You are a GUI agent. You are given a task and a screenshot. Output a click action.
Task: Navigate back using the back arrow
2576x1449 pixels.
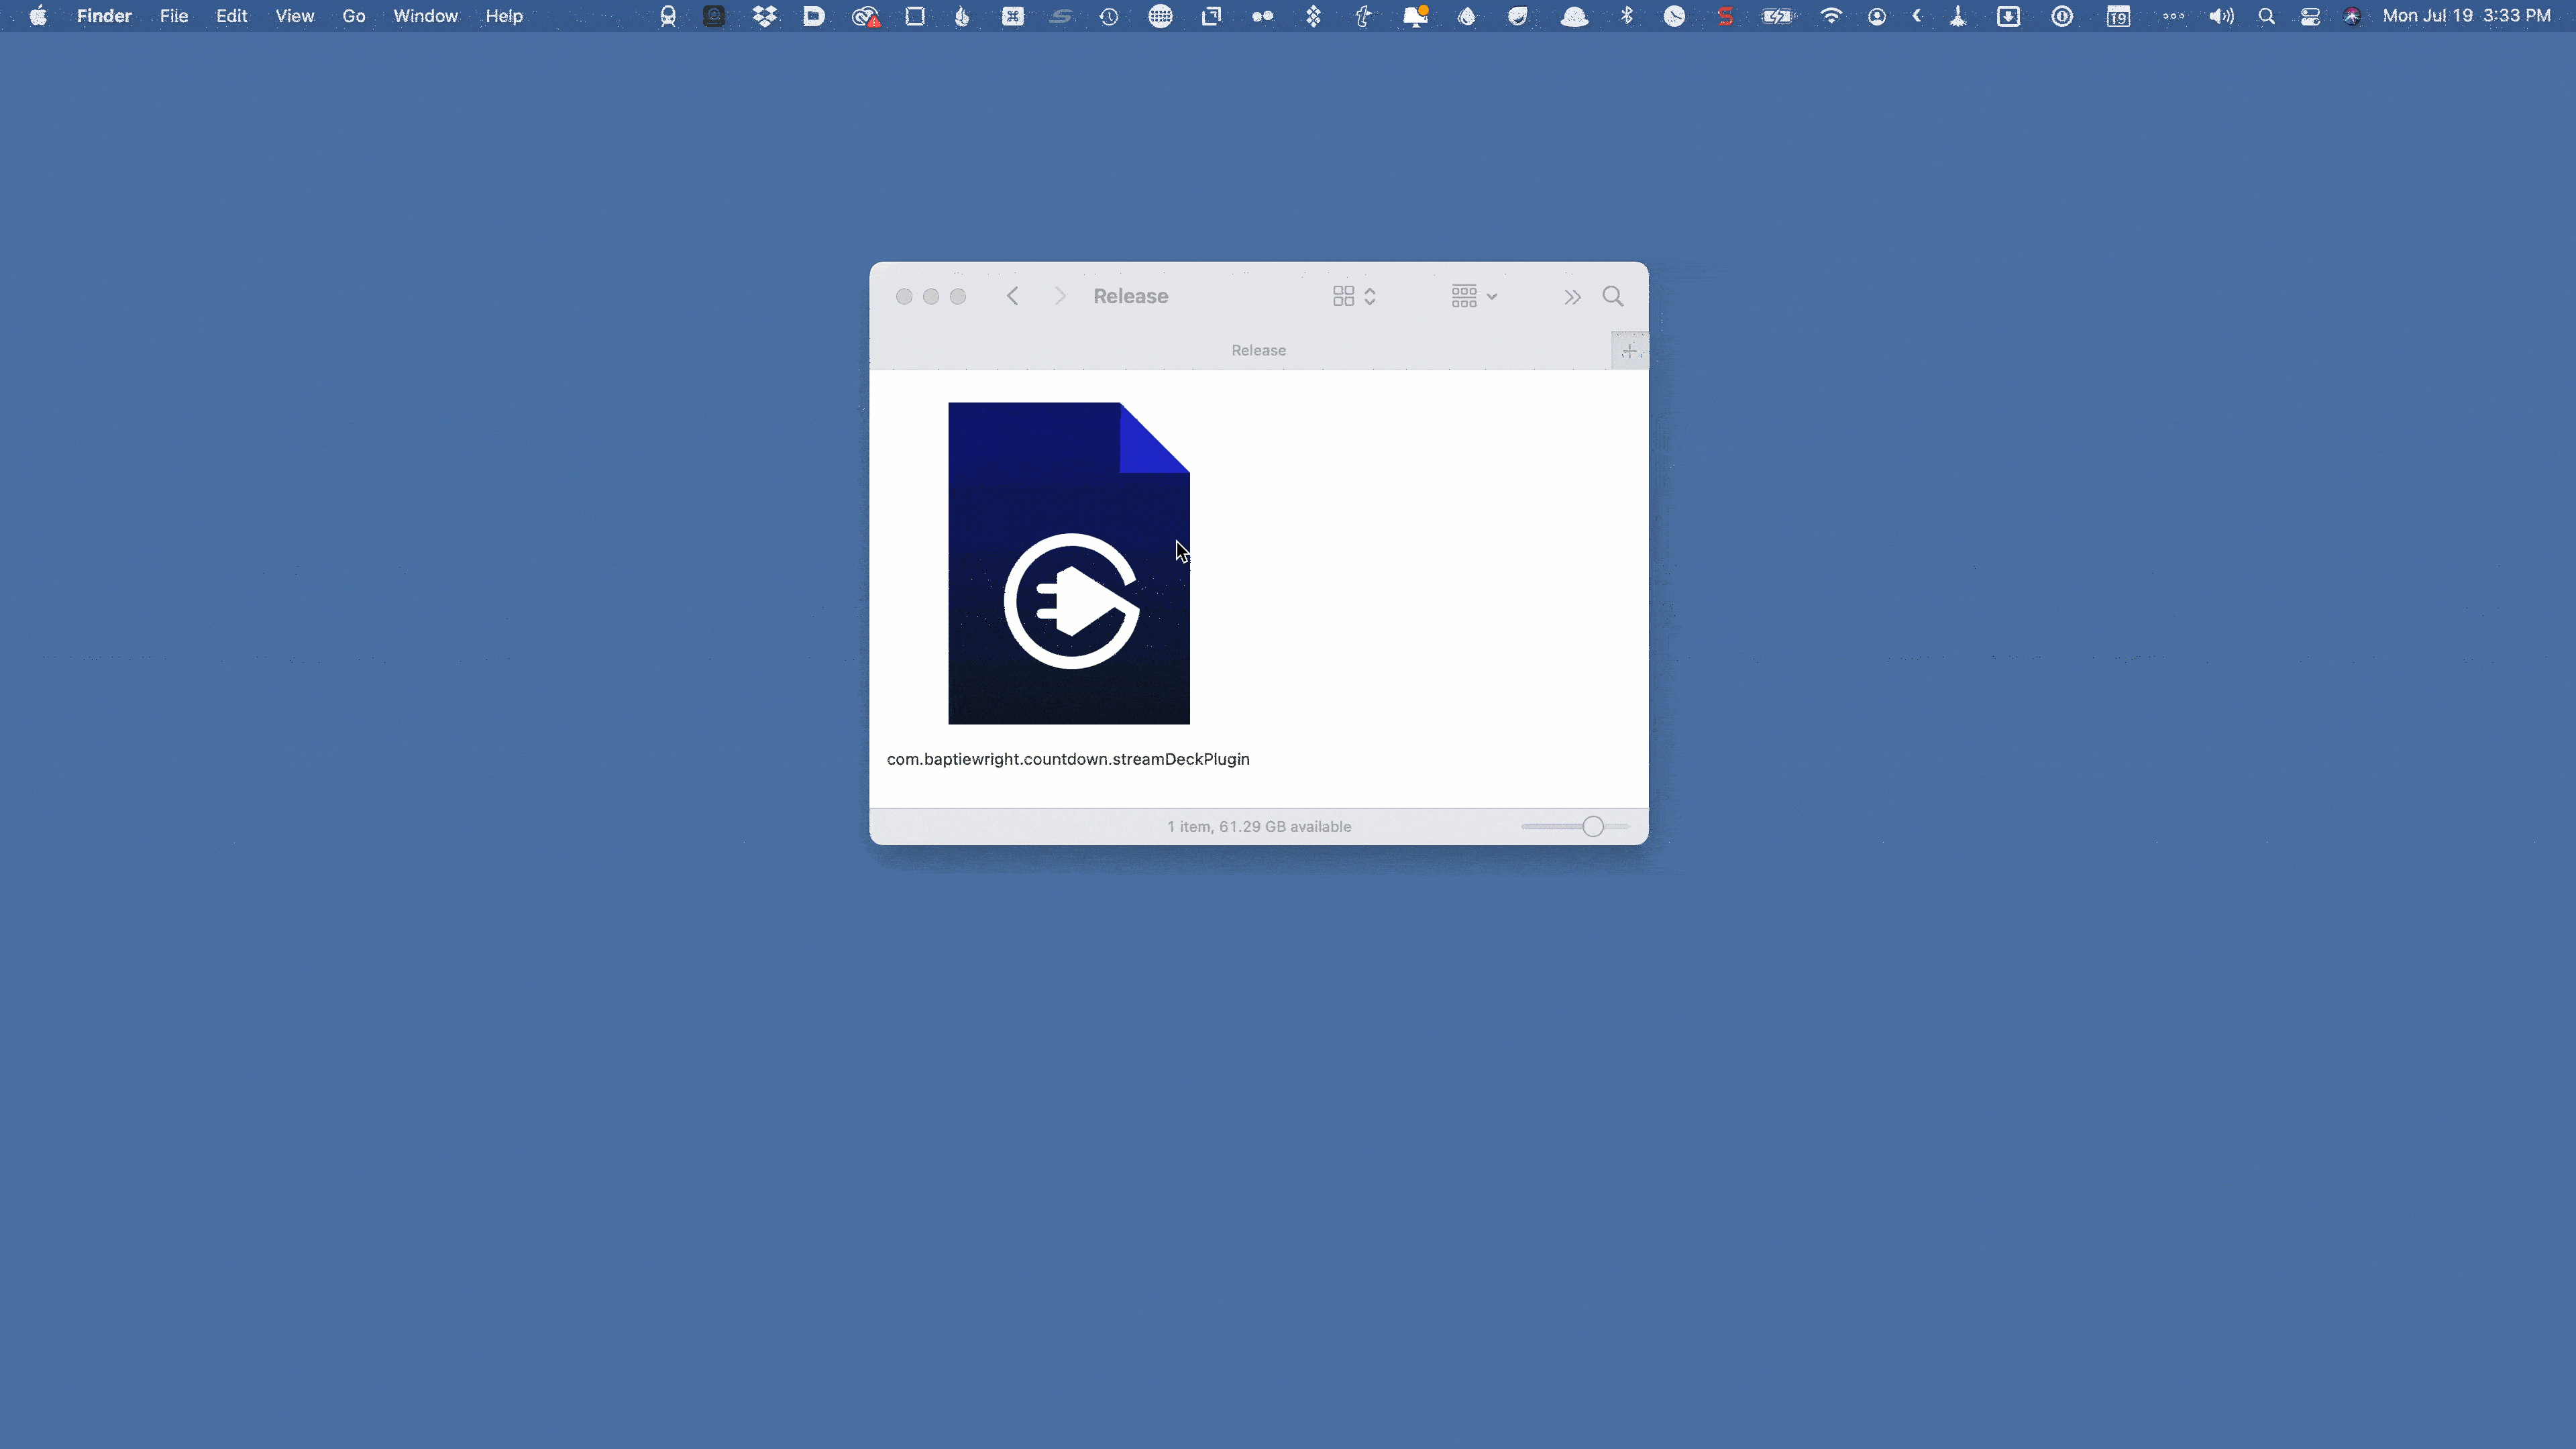tap(1012, 296)
